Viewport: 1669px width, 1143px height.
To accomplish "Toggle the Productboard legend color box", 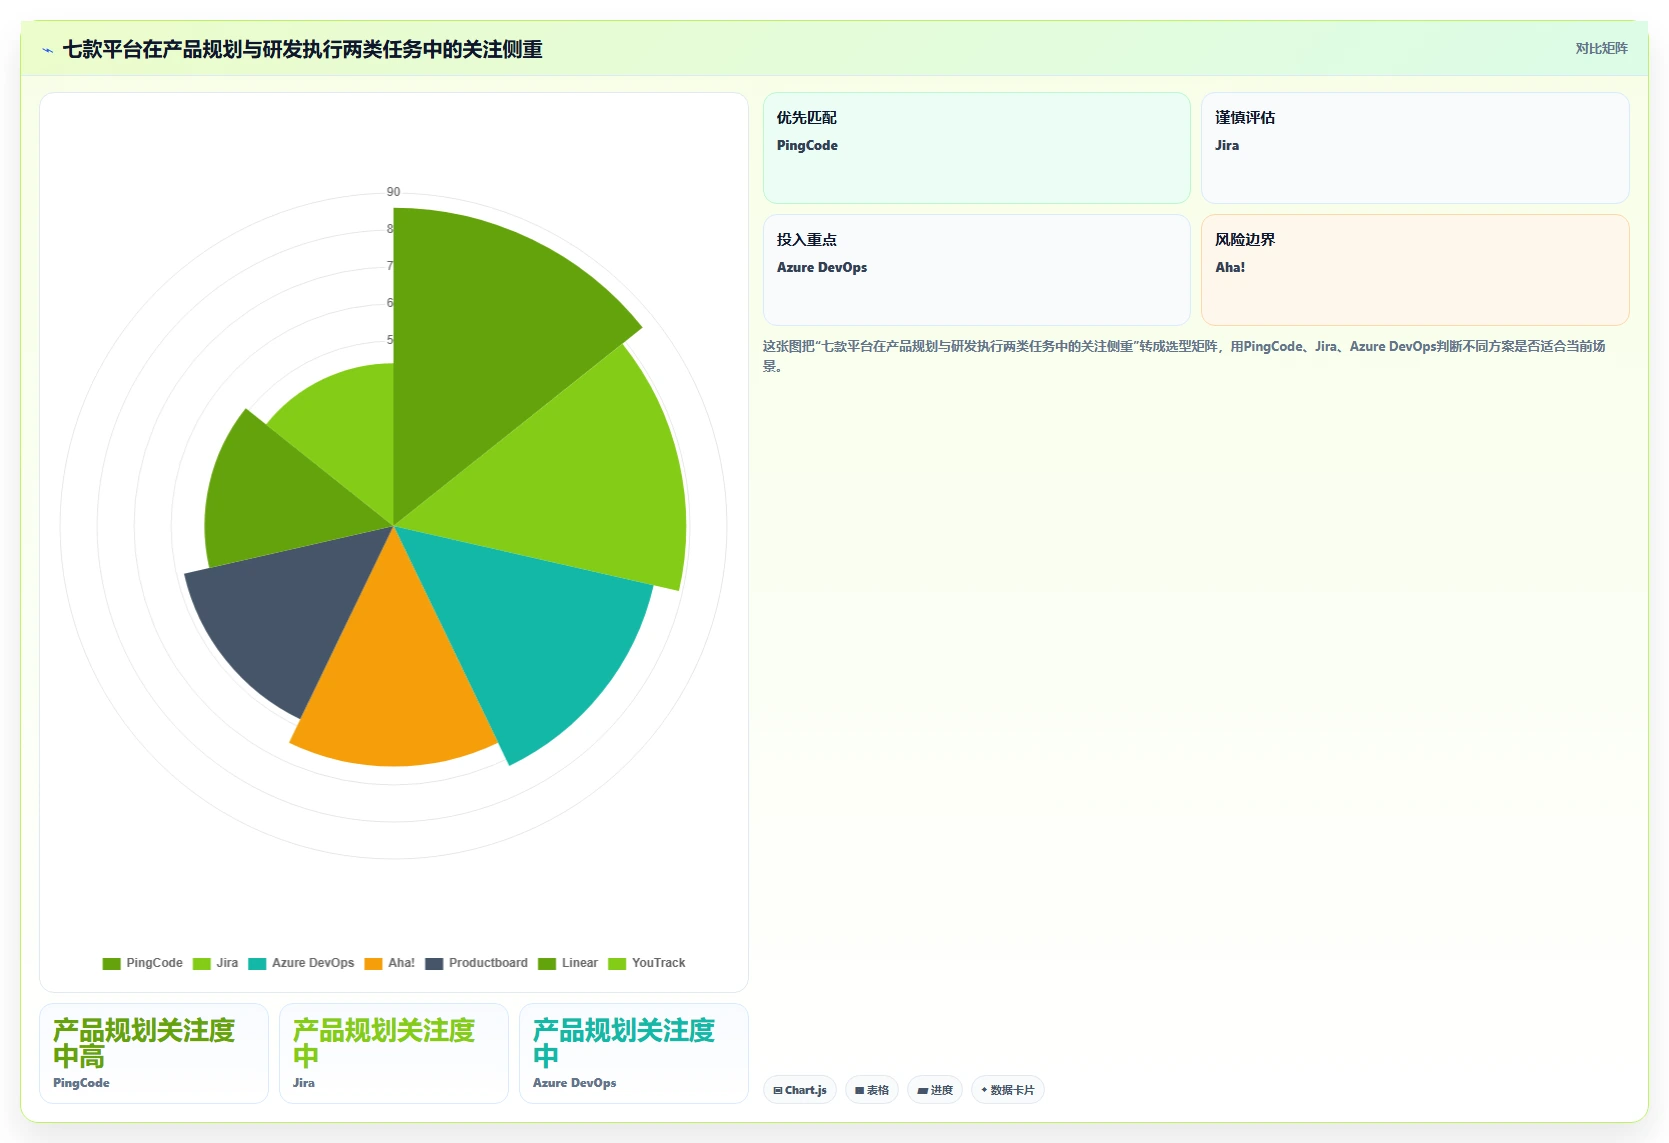I will pos(434,963).
